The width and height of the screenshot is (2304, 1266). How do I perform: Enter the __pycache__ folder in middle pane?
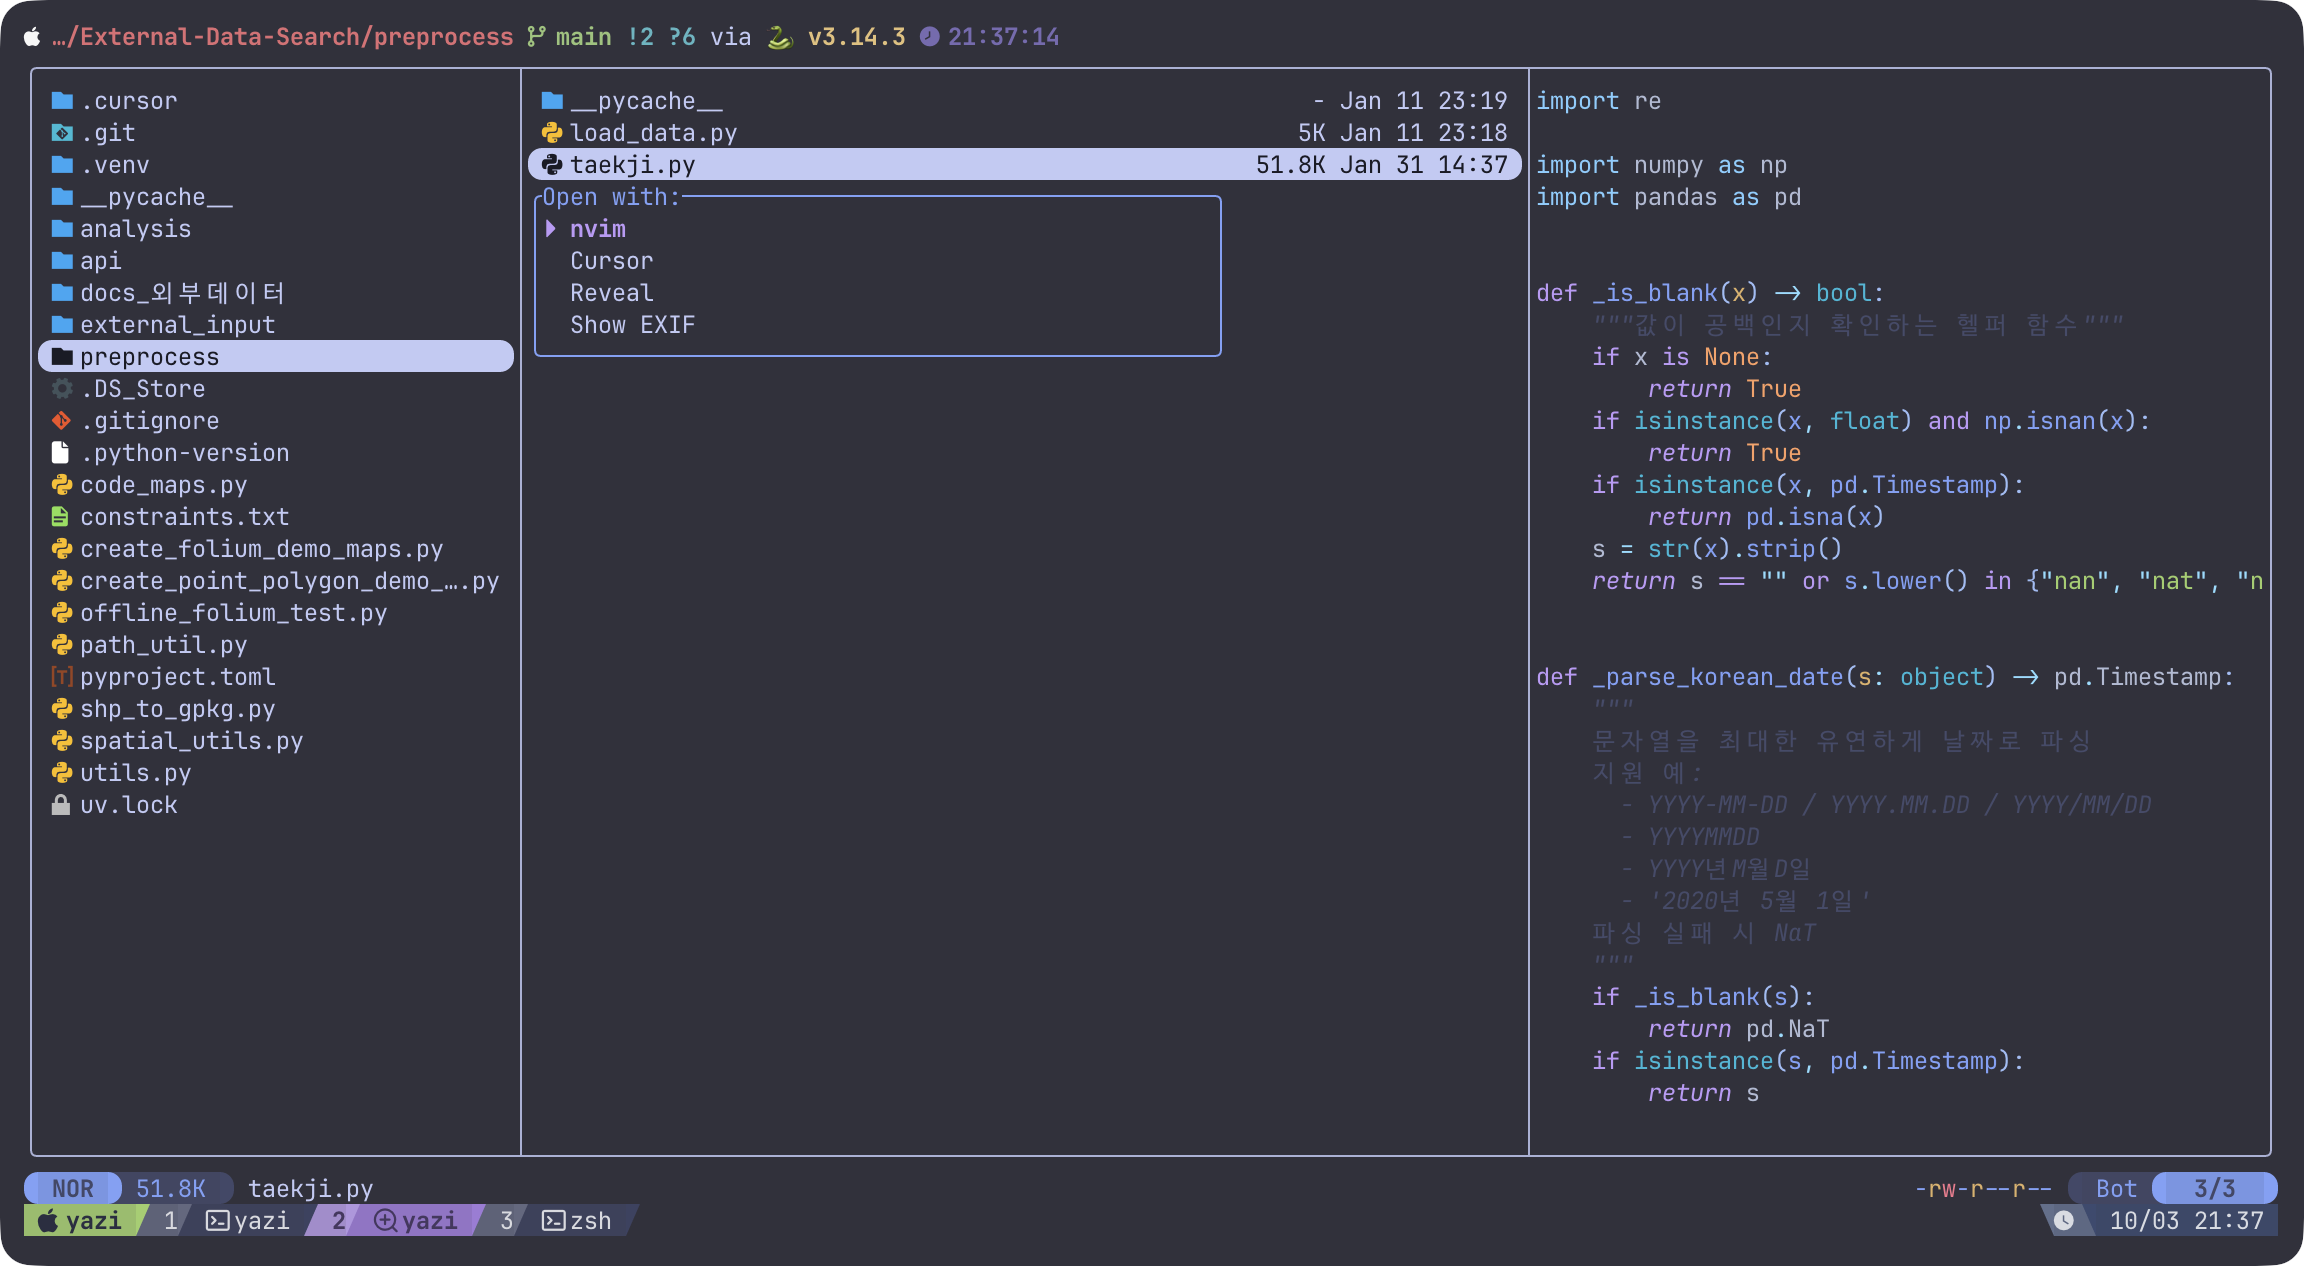coord(645,101)
